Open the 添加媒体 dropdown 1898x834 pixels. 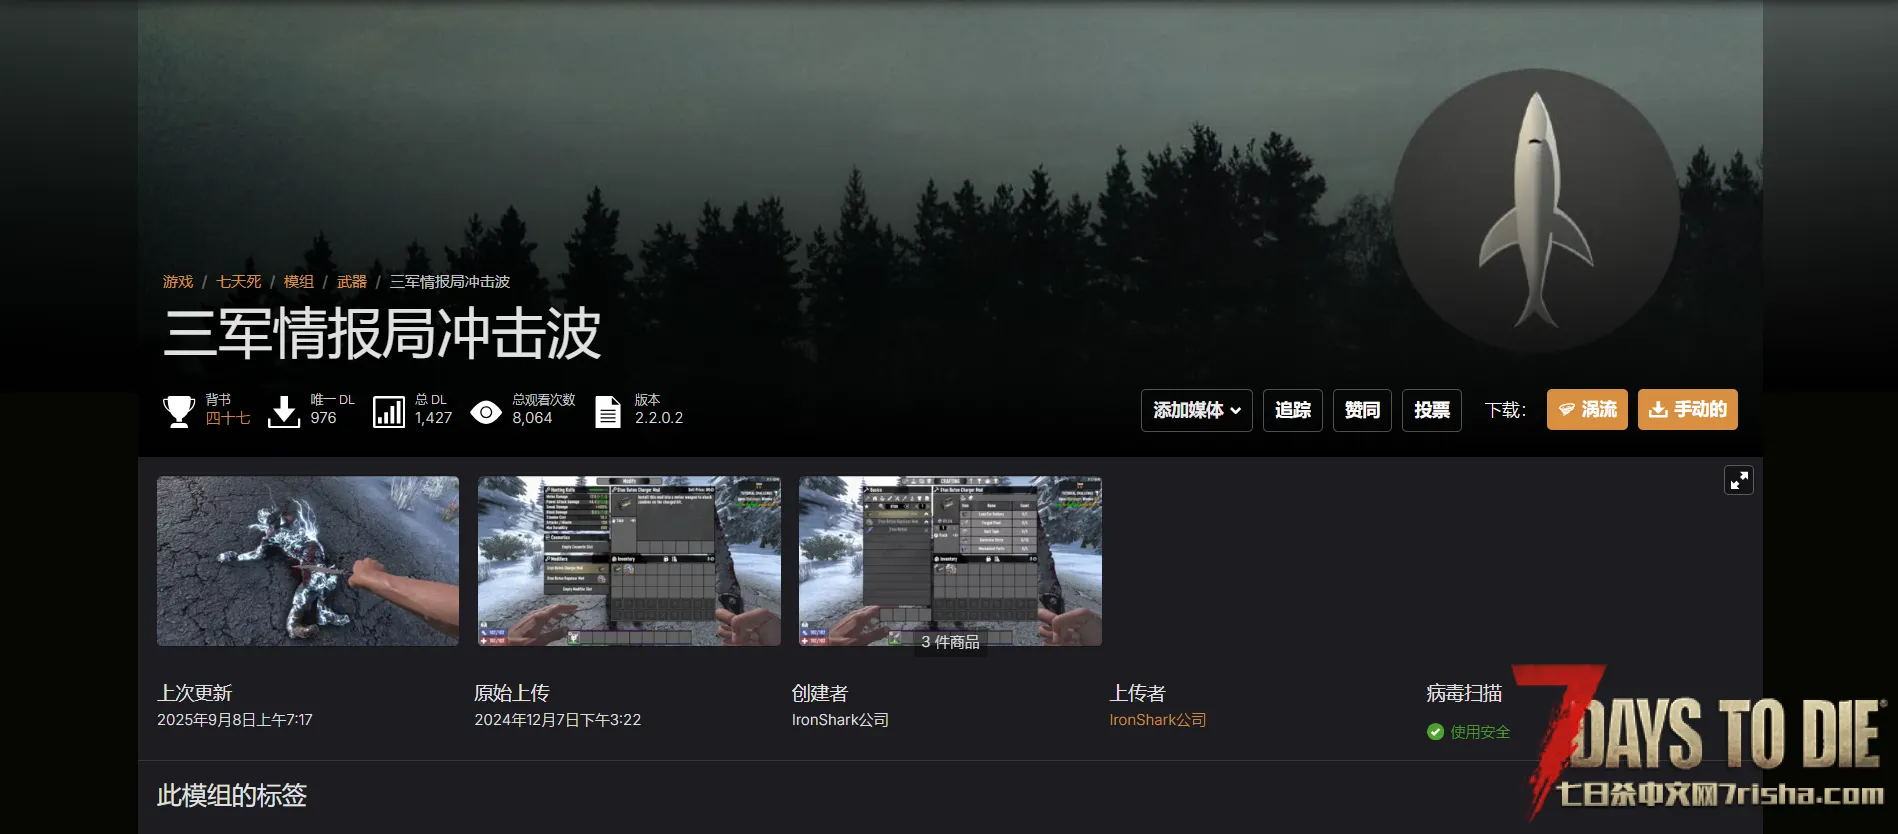[x=1196, y=410]
